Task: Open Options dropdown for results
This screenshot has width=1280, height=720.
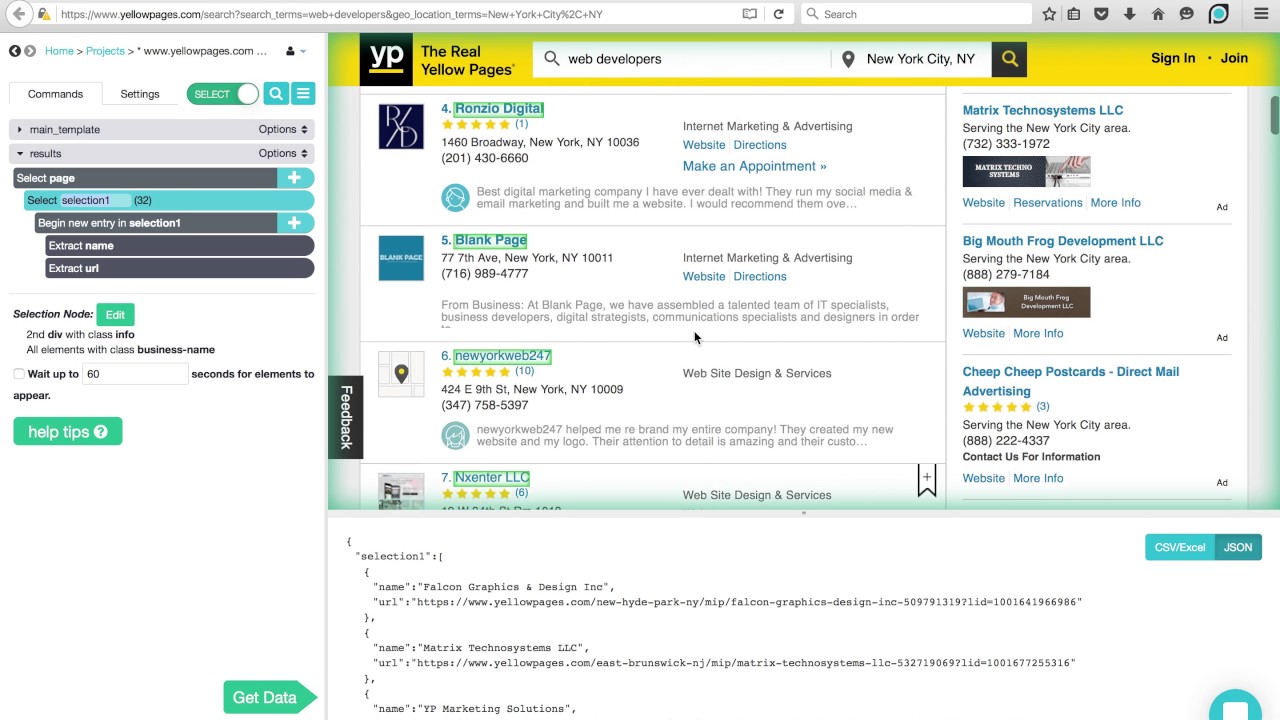Action: tap(283, 153)
